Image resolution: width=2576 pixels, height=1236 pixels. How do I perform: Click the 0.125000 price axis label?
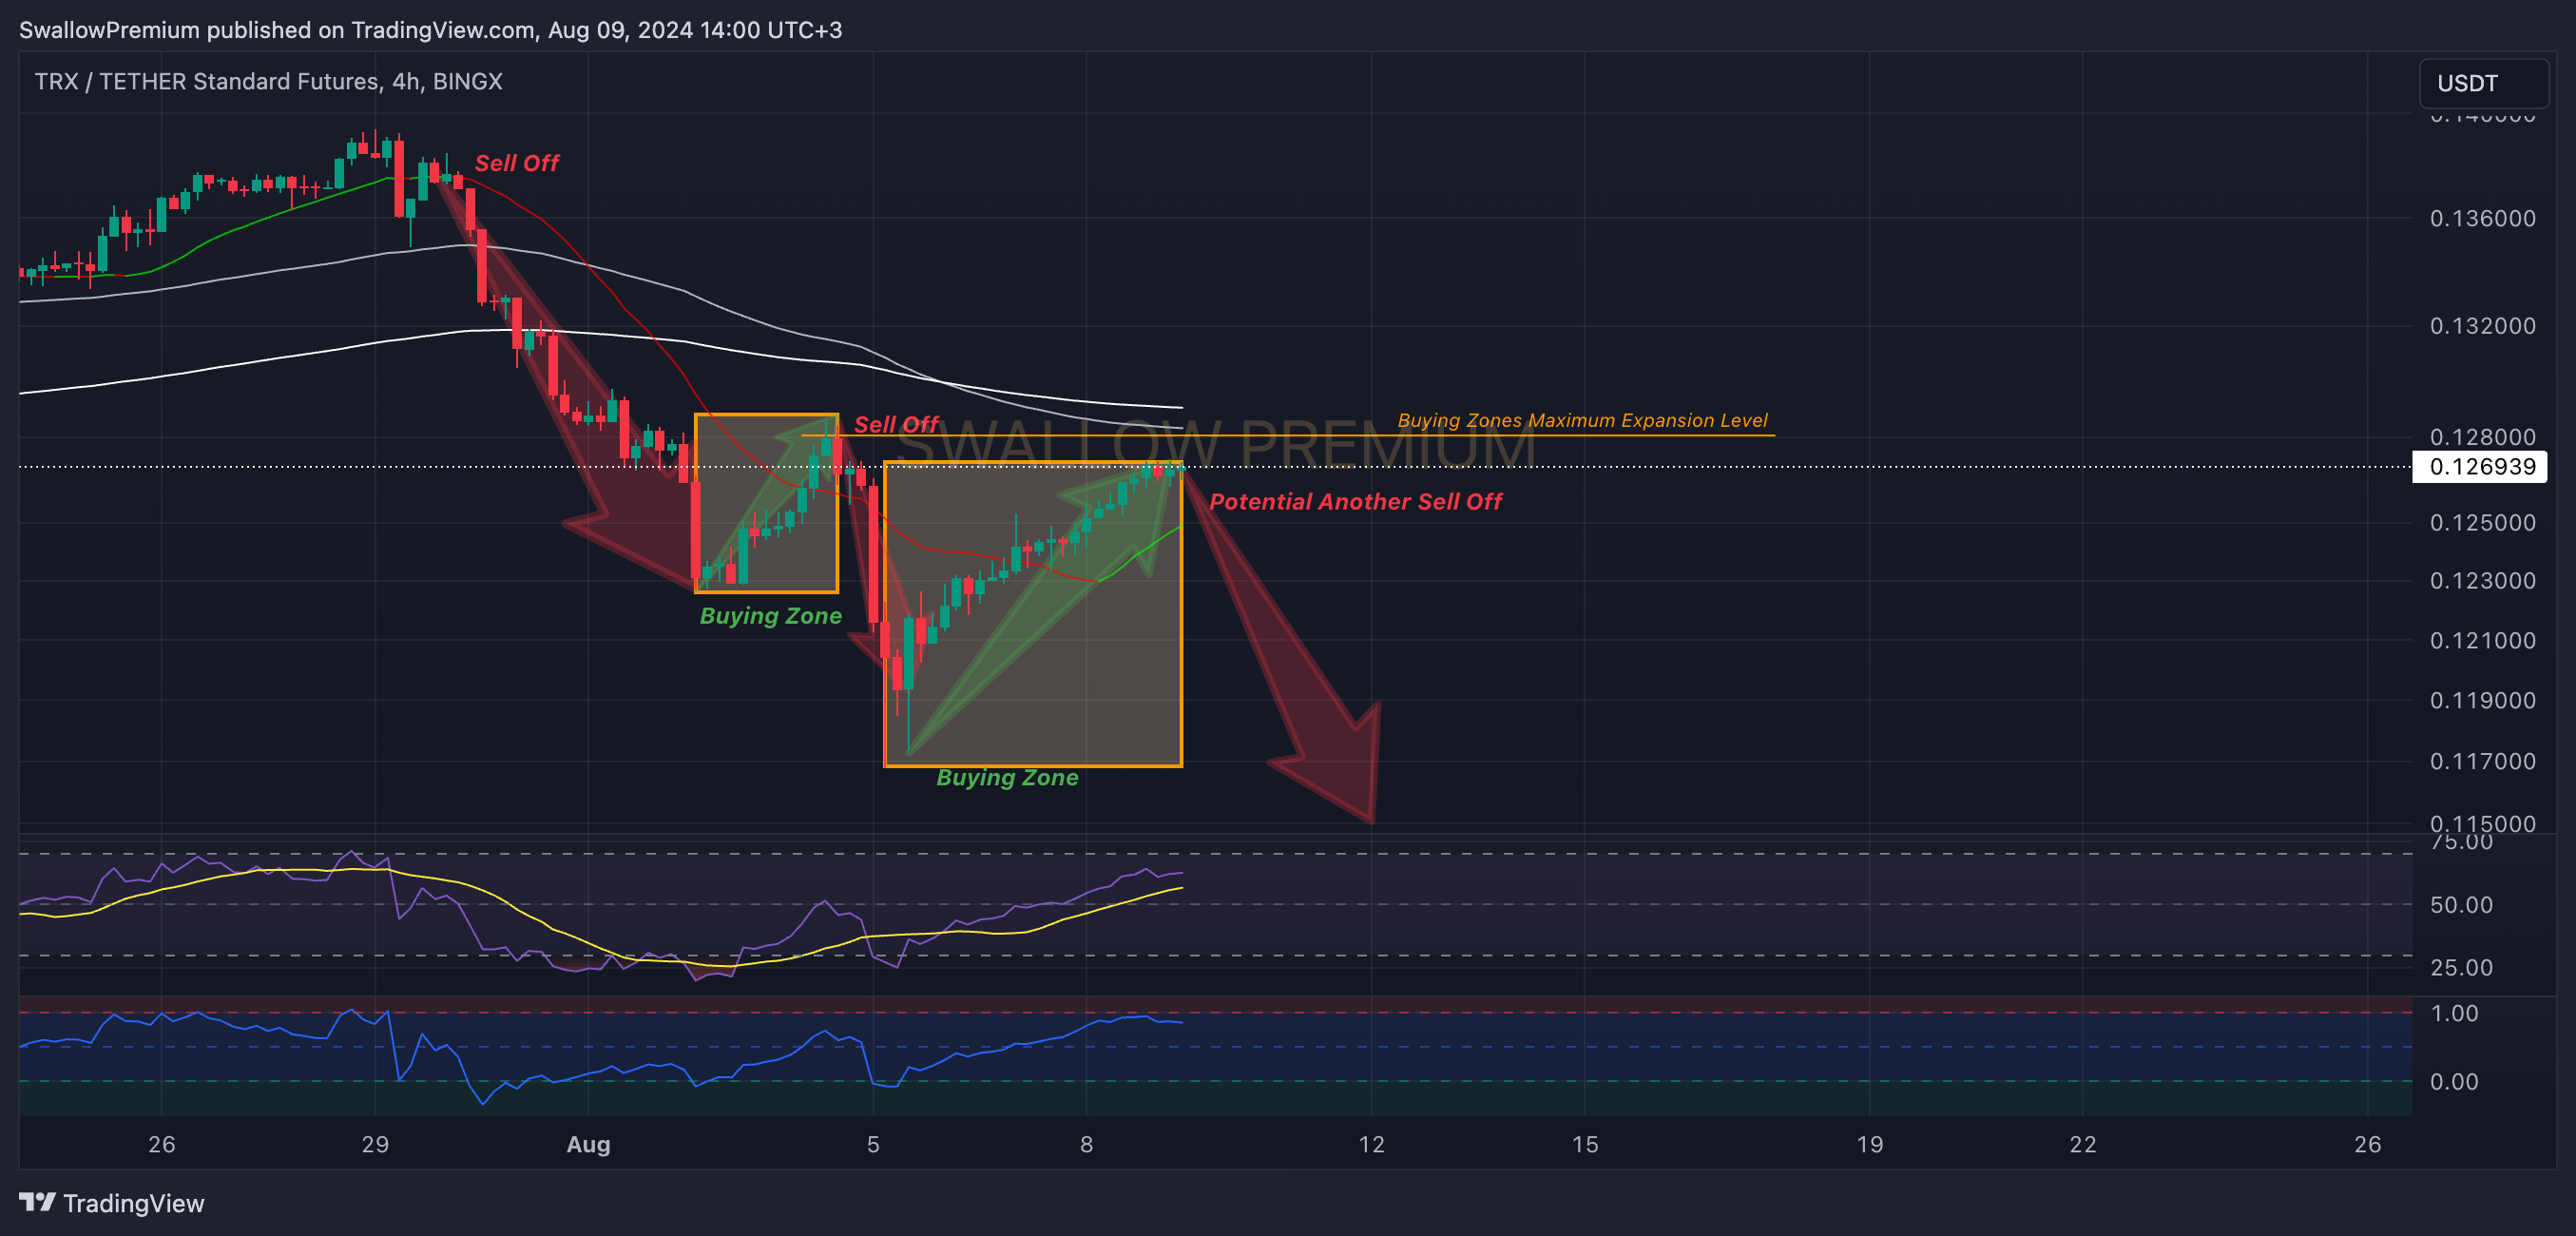2482,523
